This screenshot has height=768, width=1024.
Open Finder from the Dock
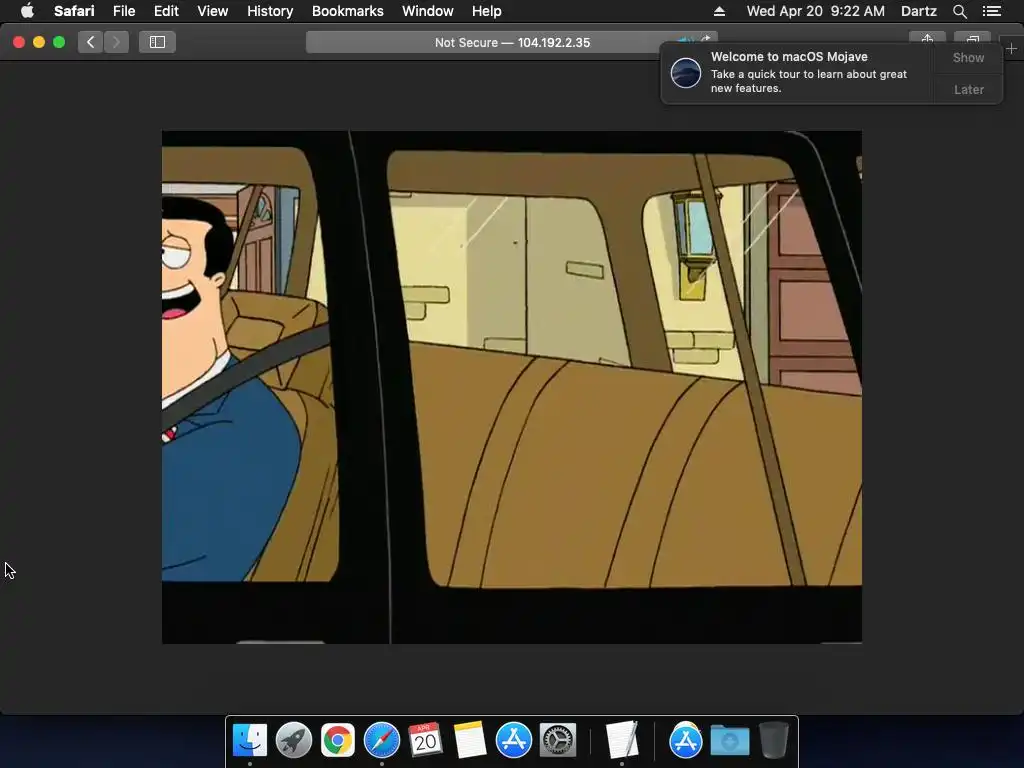[249, 741]
